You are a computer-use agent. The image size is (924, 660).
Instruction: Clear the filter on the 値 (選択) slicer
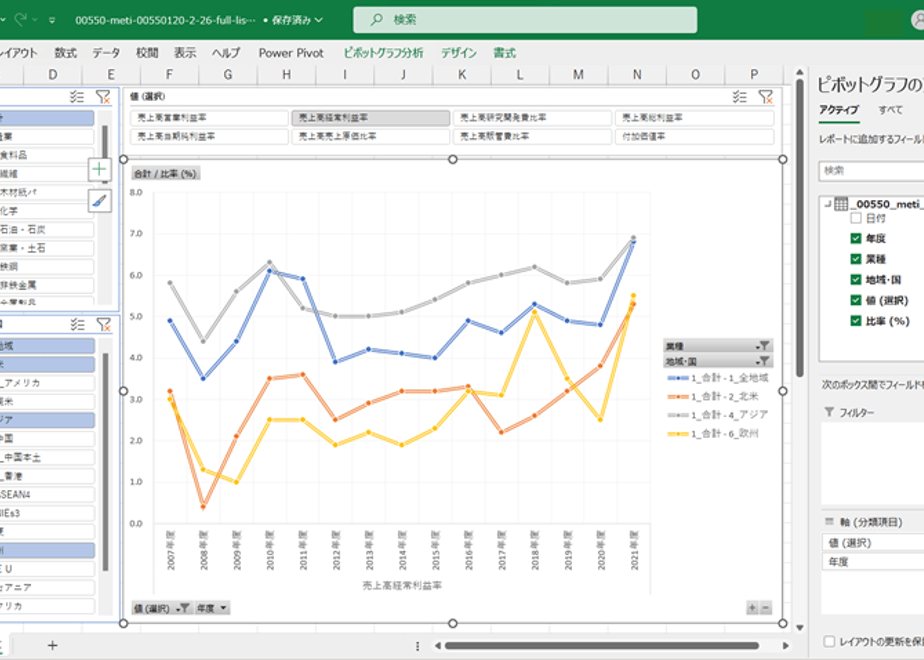(x=765, y=97)
